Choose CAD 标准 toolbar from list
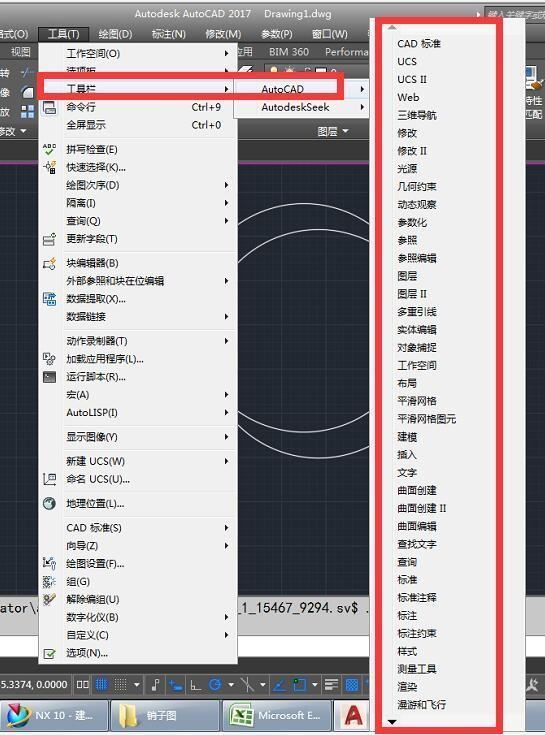 [418, 44]
